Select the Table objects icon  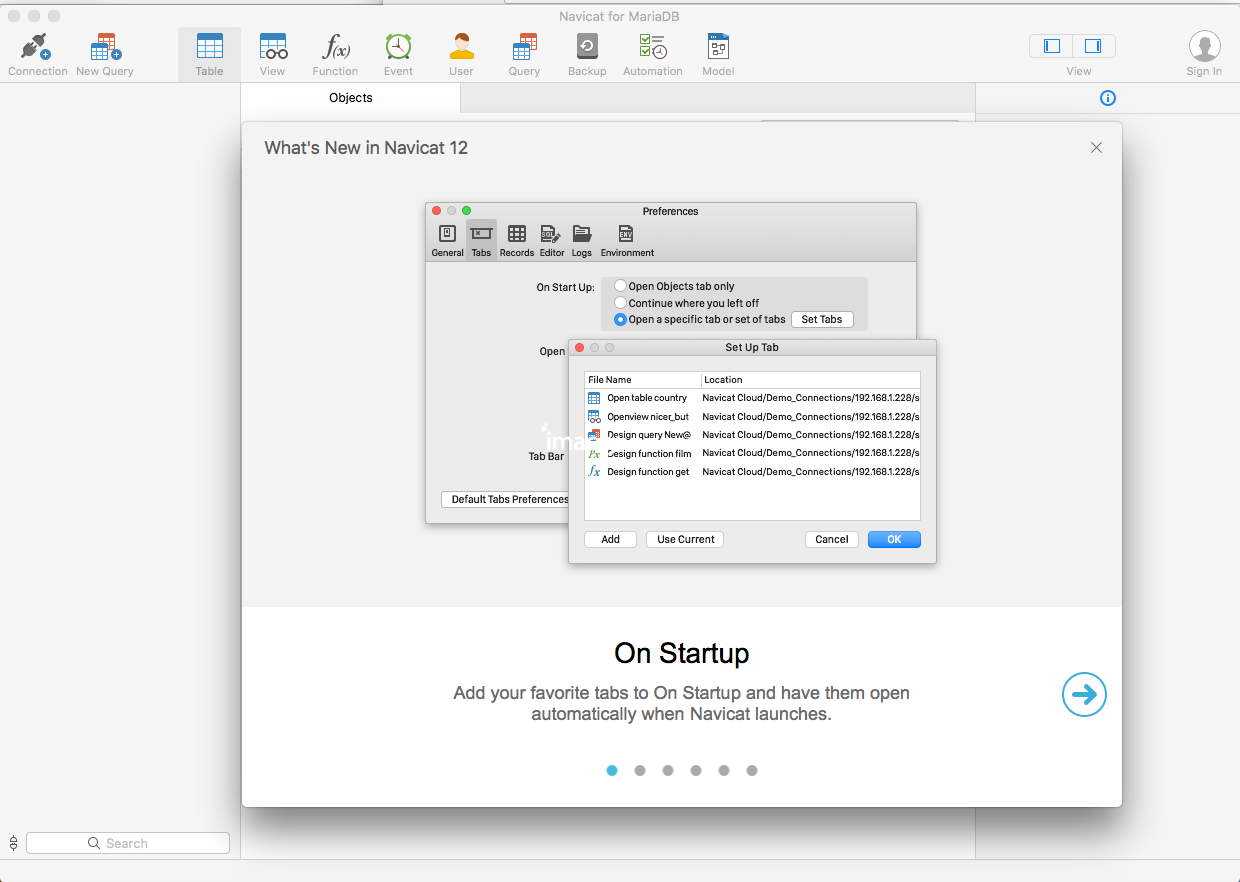click(209, 55)
